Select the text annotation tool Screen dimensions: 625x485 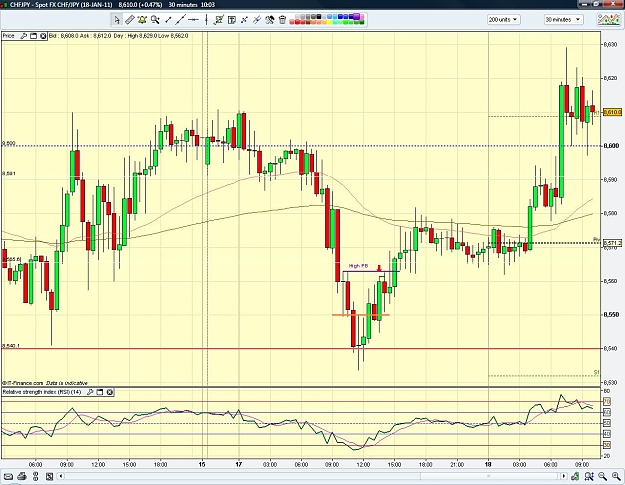pos(232,20)
